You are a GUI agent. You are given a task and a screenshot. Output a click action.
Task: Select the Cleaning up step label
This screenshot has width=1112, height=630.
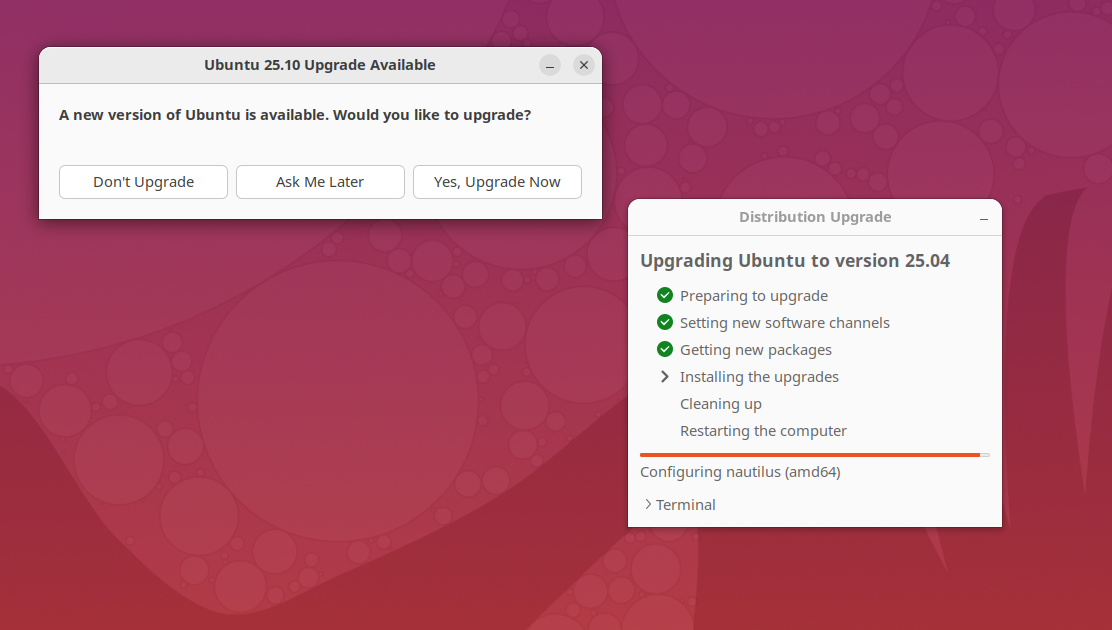[x=720, y=404]
